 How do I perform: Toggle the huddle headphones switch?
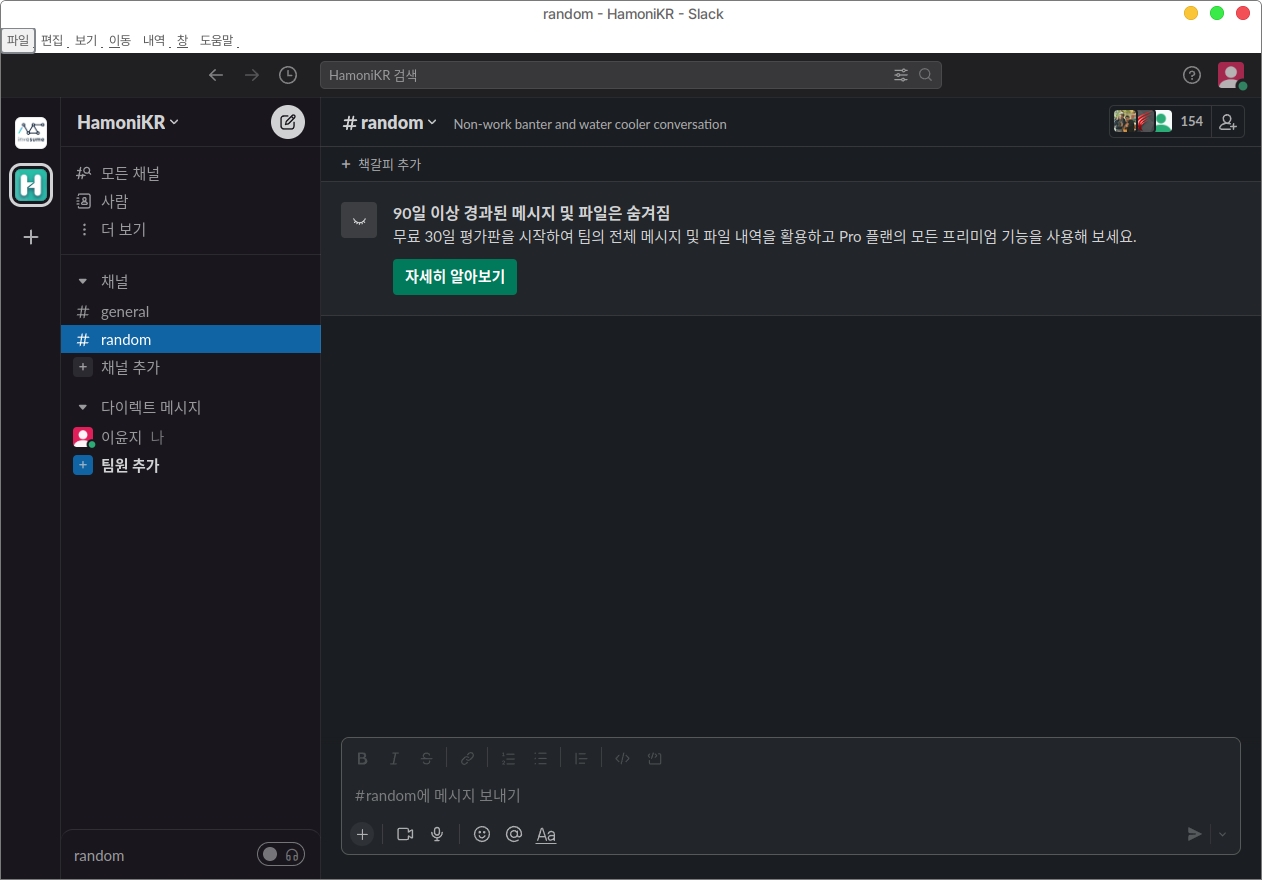[x=281, y=855]
